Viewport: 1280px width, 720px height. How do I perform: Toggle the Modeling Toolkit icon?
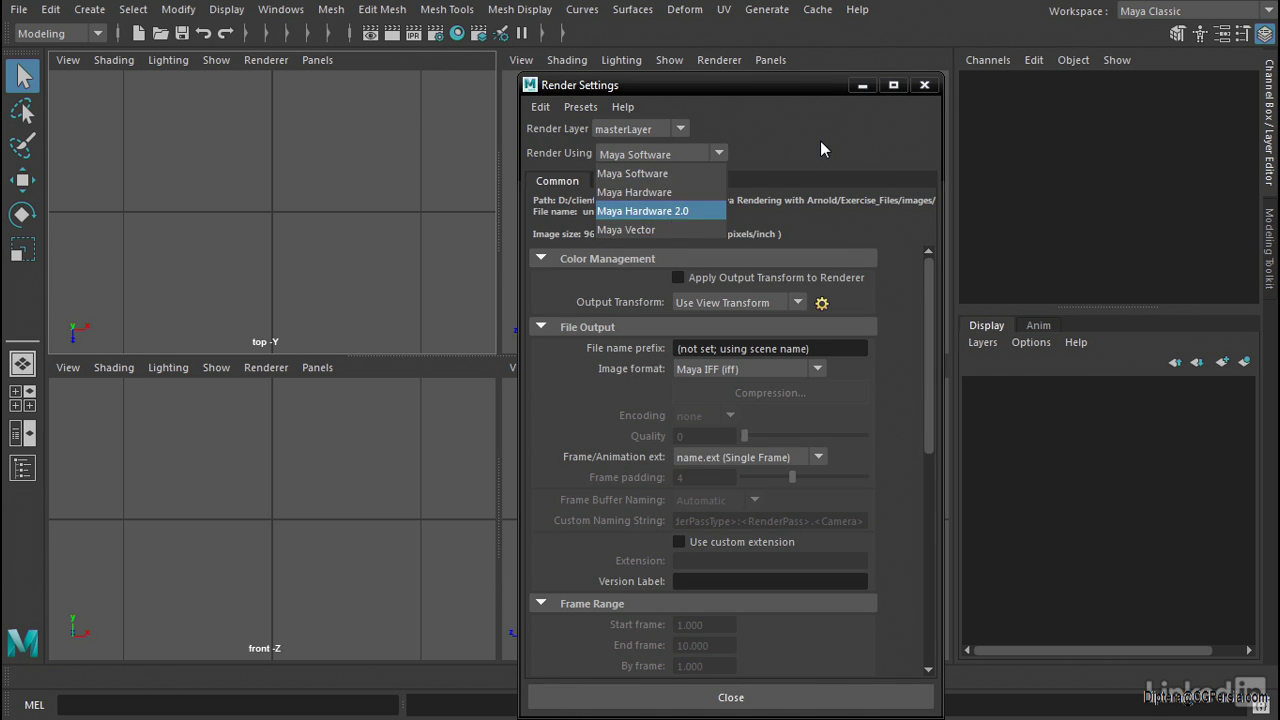pyautogui.click(x=1178, y=33)
